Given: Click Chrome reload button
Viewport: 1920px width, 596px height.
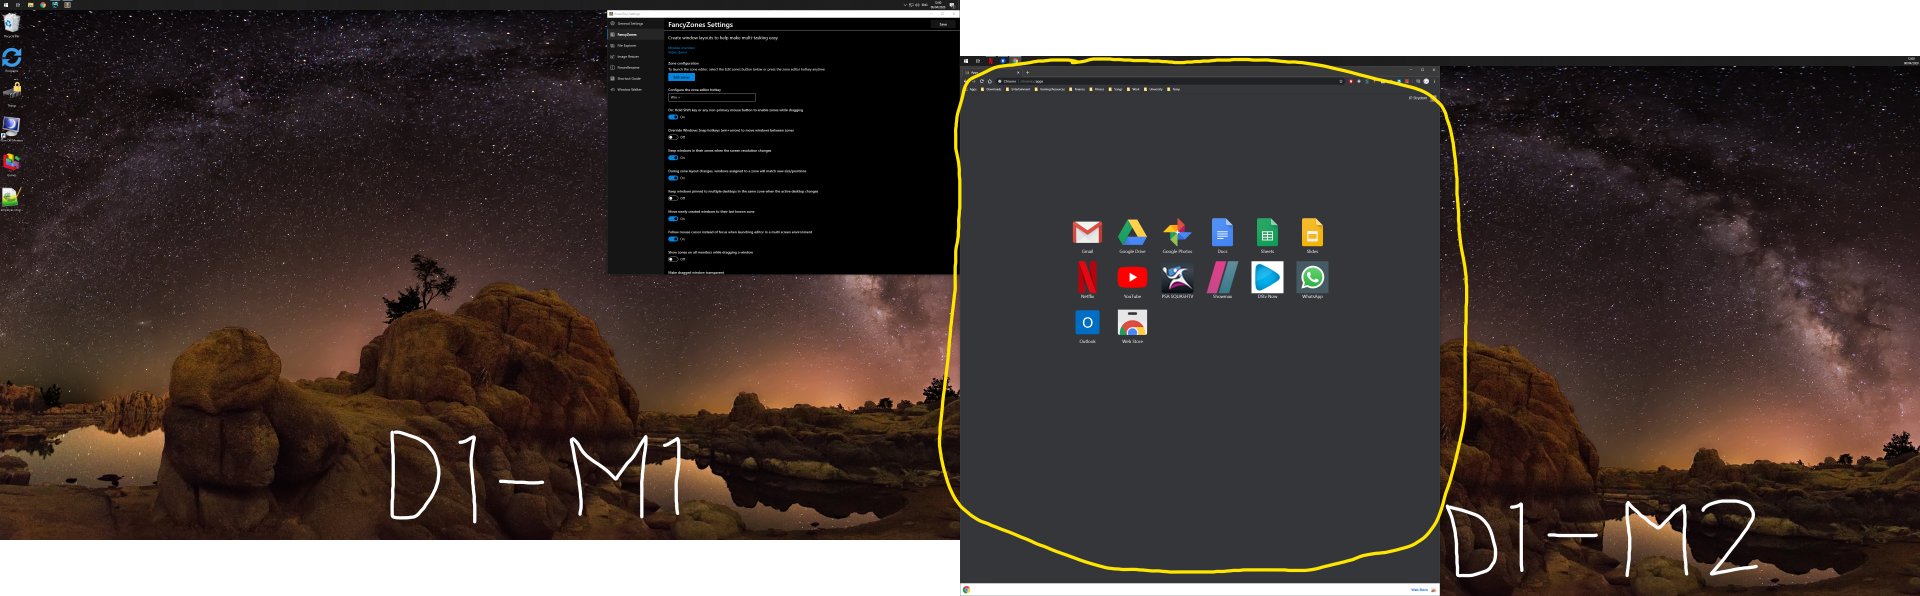Looking at the screenshot, I should (x=982, y=81).
